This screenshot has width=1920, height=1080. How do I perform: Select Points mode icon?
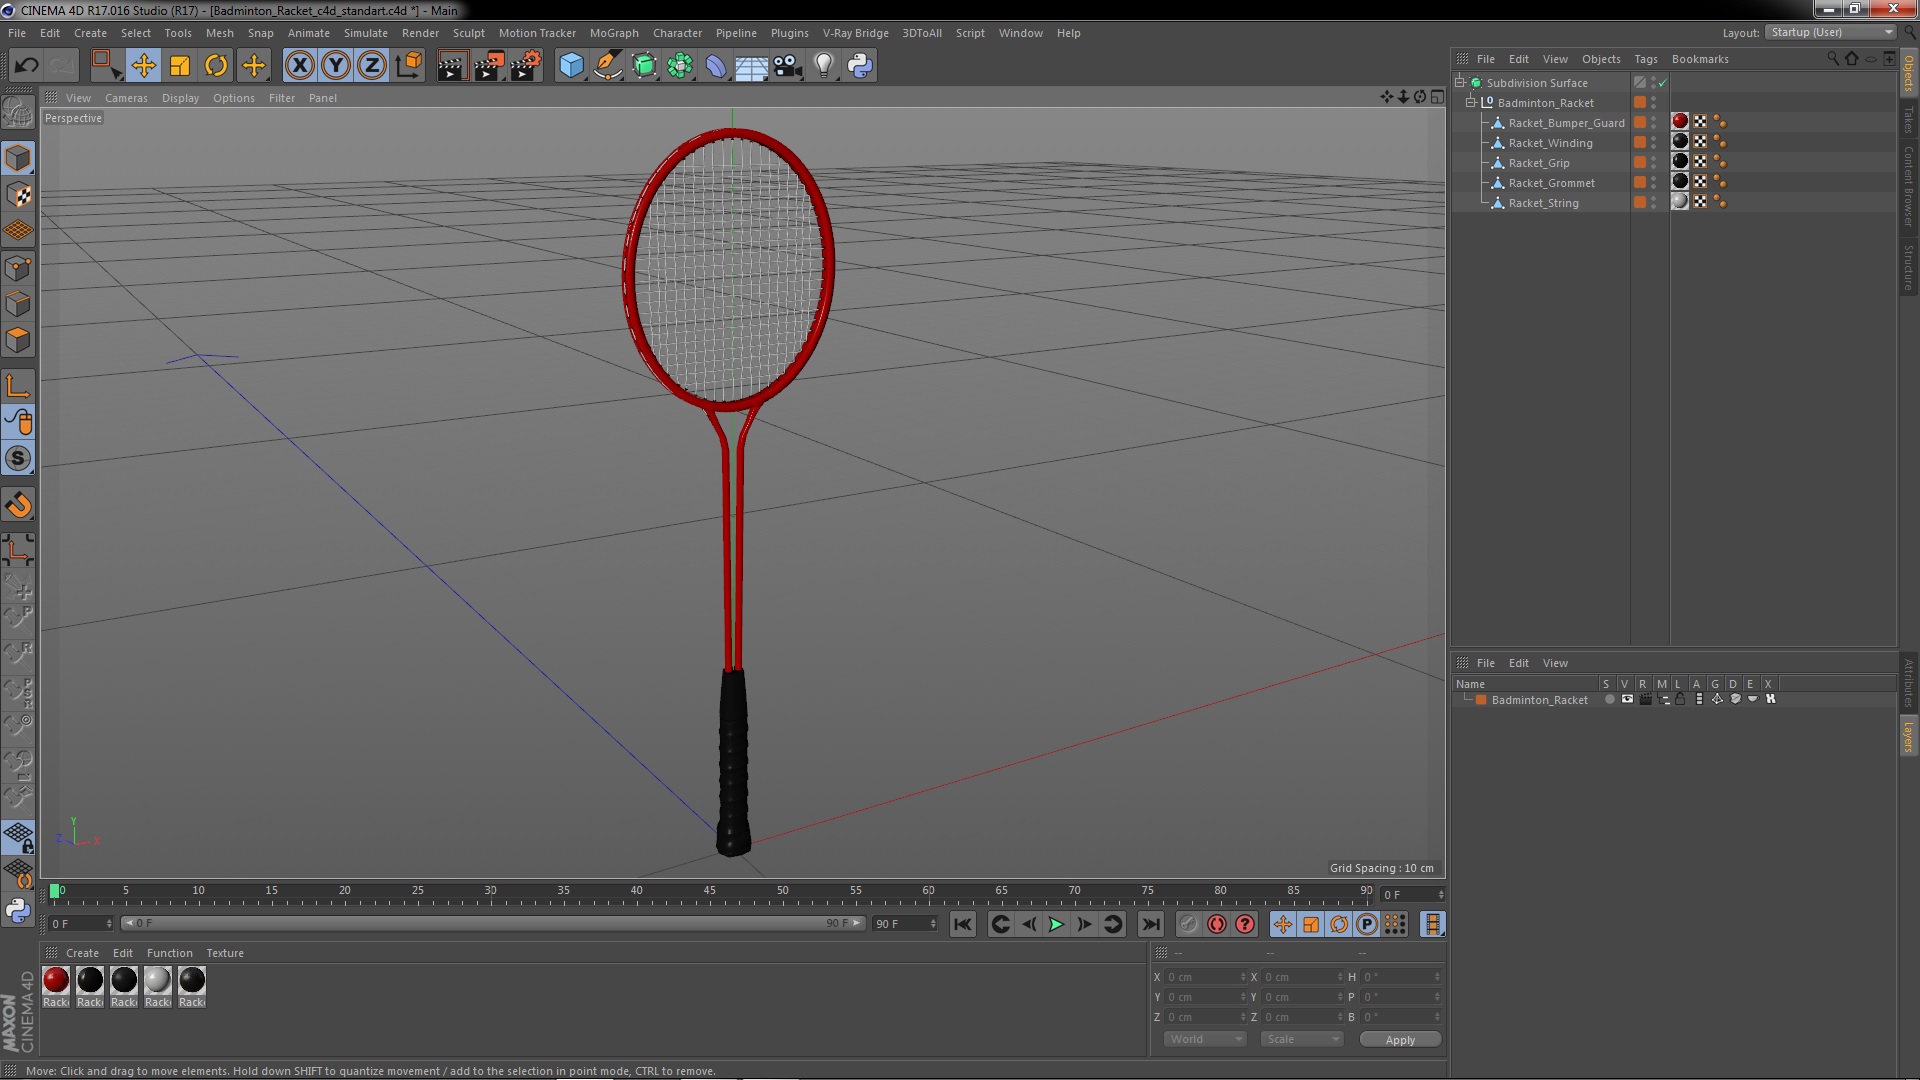(18, 267)
